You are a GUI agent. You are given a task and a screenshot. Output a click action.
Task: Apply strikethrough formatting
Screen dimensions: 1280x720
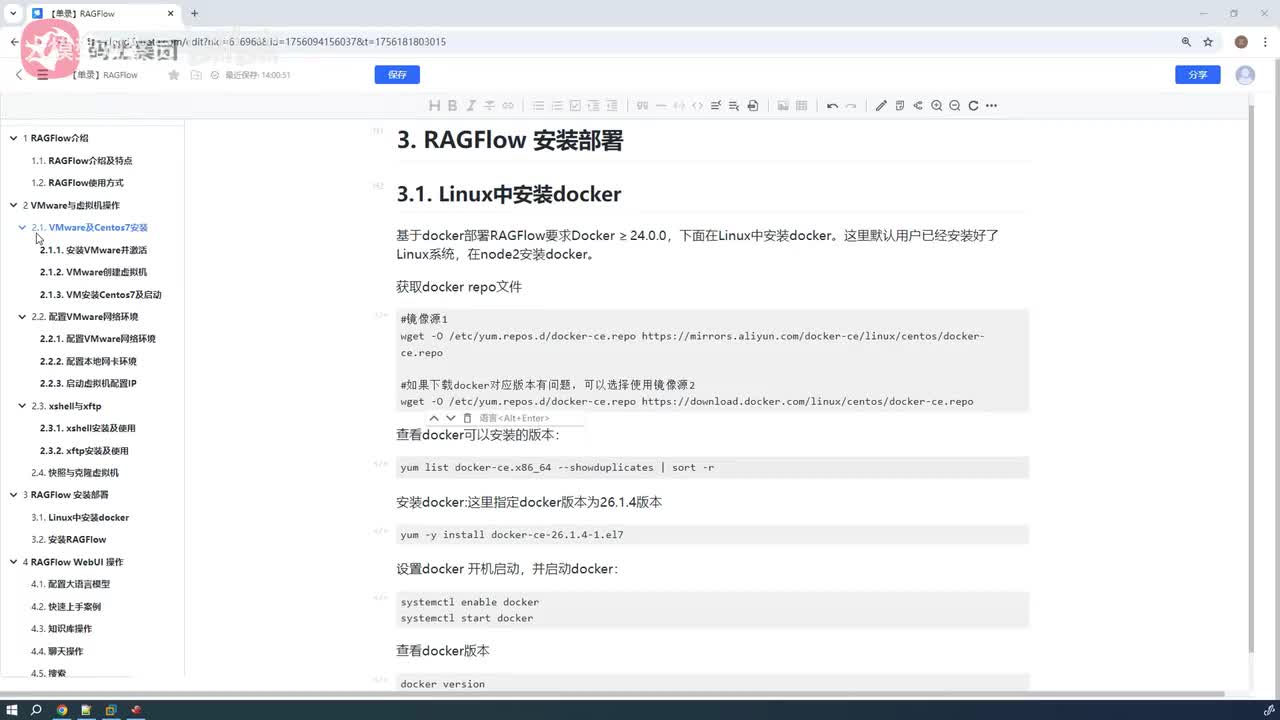point(489,105)
